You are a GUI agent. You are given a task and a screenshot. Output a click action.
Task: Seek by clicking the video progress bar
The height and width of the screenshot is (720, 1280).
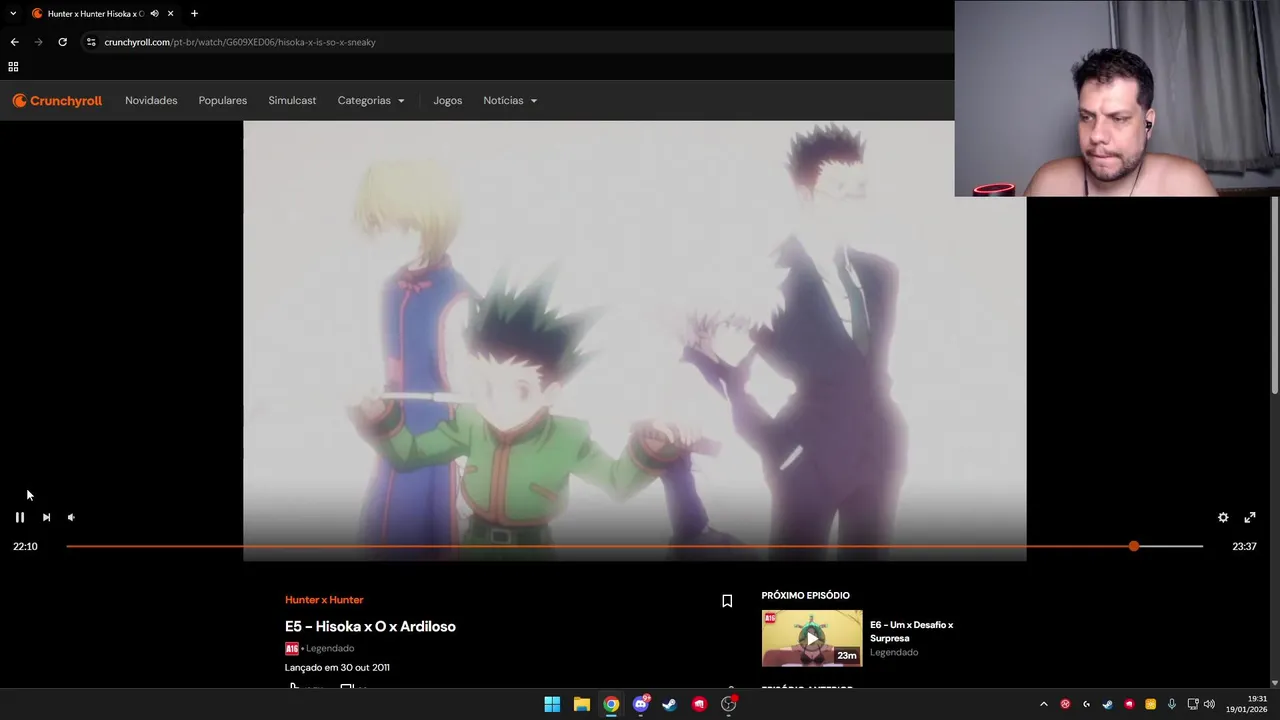pos(634,546)
